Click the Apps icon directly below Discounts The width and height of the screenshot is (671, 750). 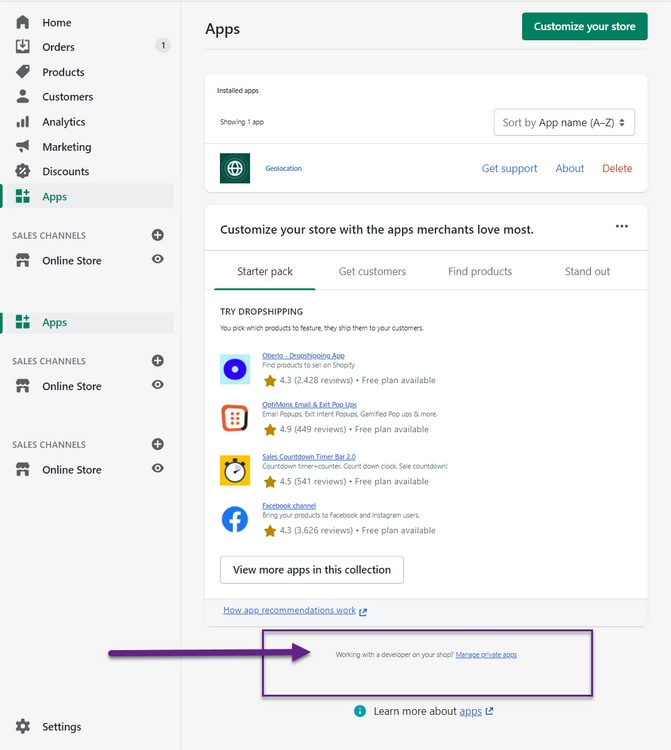(x=22, y=196)
